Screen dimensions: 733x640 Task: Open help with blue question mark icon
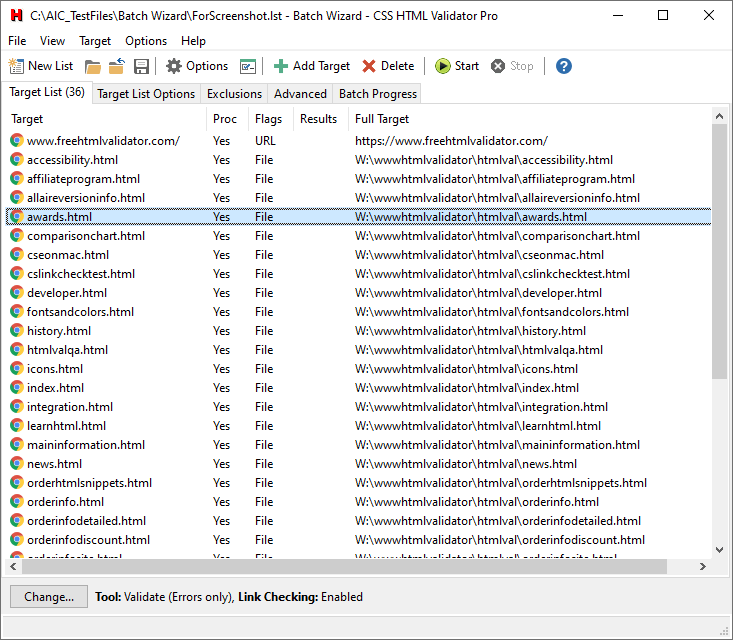pyautogui.click(x=564, y=66)
